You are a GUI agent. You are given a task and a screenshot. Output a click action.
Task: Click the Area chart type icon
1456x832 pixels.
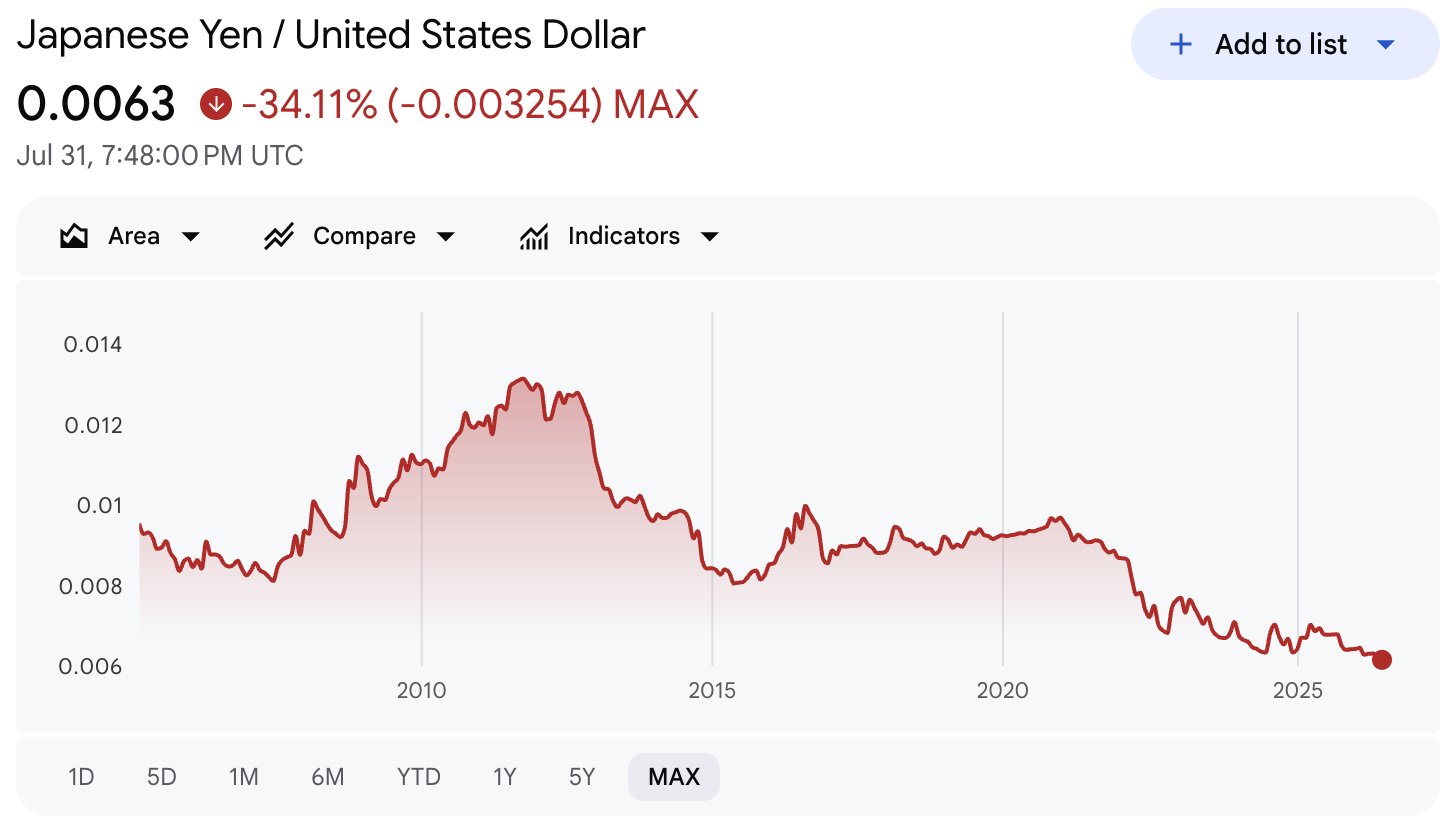tap(74, 237)
